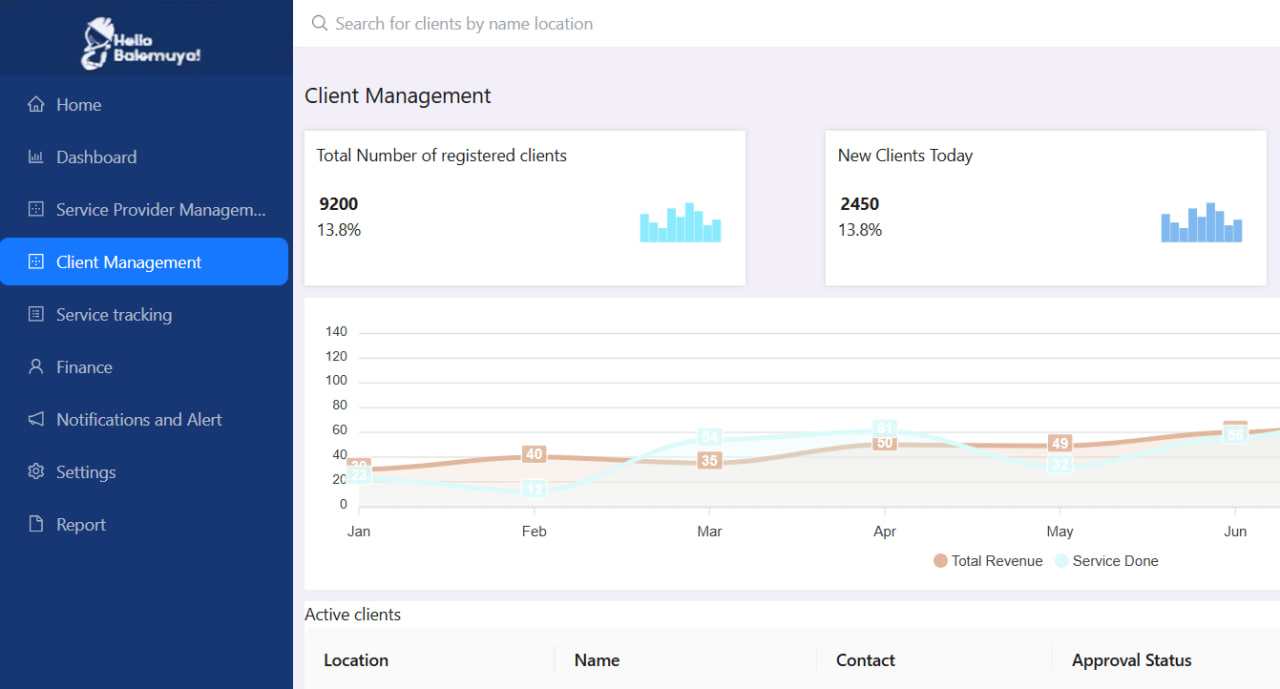Select the Total Number of registered clients card
Screen dimensions: 1280x689
[x=524, y=207]
